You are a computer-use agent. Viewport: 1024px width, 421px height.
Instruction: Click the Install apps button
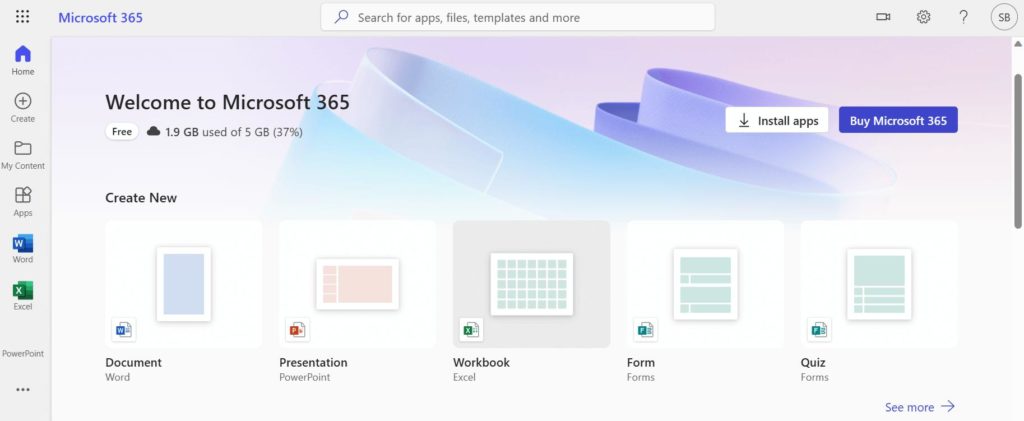777,120
